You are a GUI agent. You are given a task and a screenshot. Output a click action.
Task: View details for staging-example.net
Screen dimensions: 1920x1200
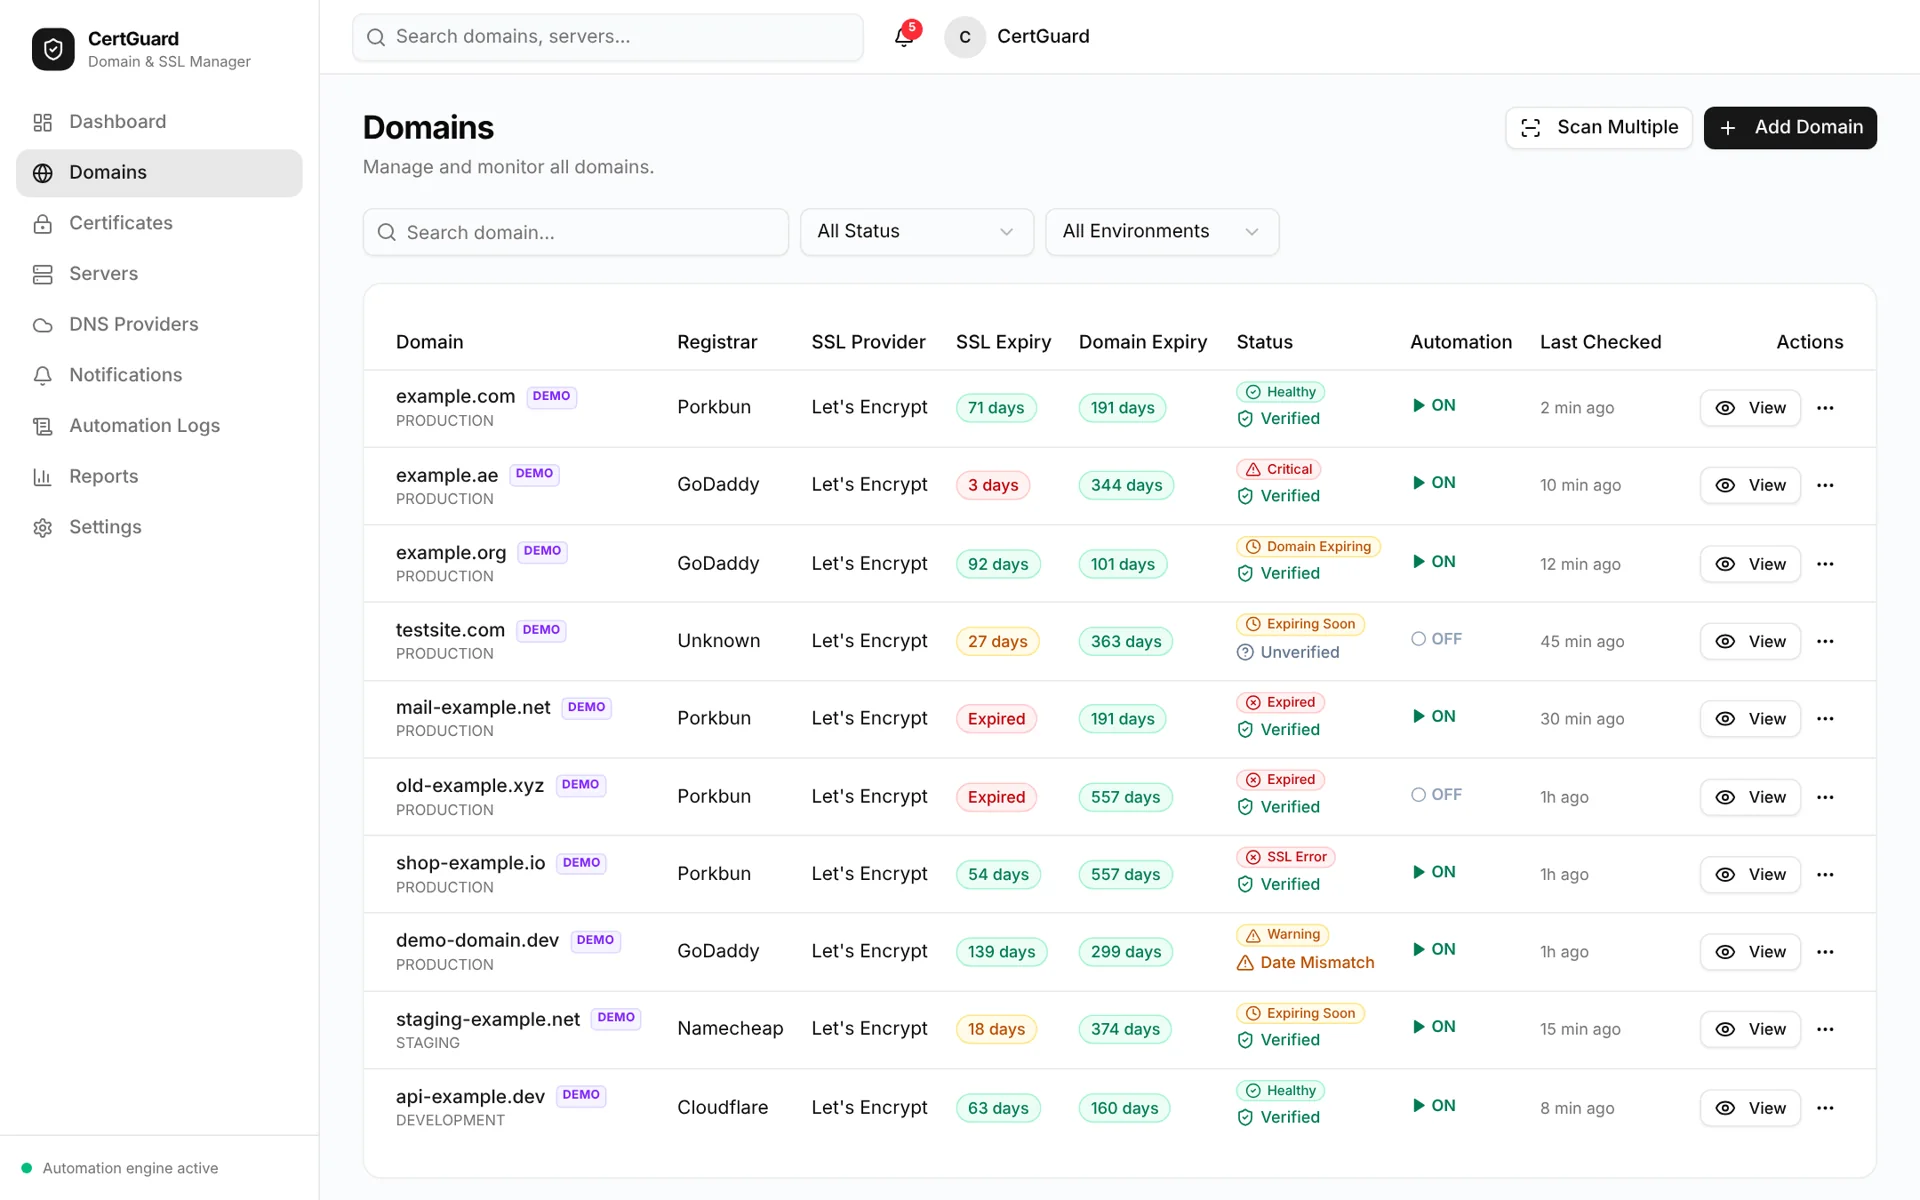coord(1750,1029)
